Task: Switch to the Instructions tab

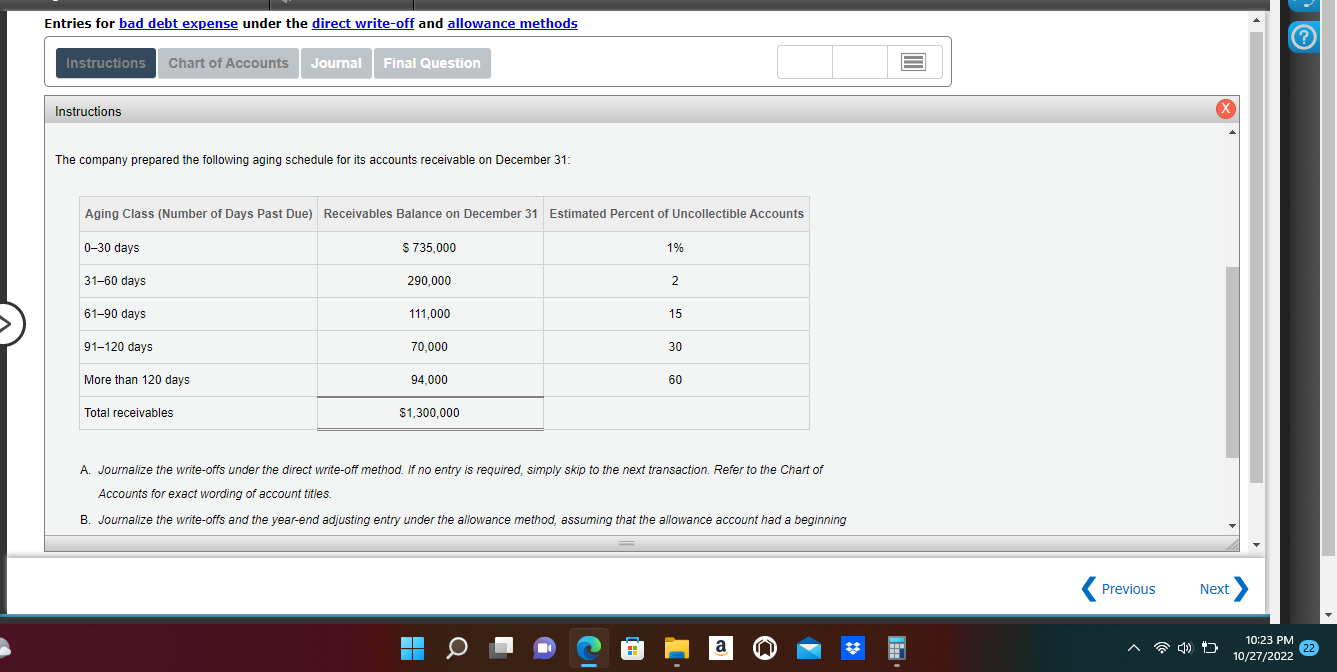Action: coord(105,62)
